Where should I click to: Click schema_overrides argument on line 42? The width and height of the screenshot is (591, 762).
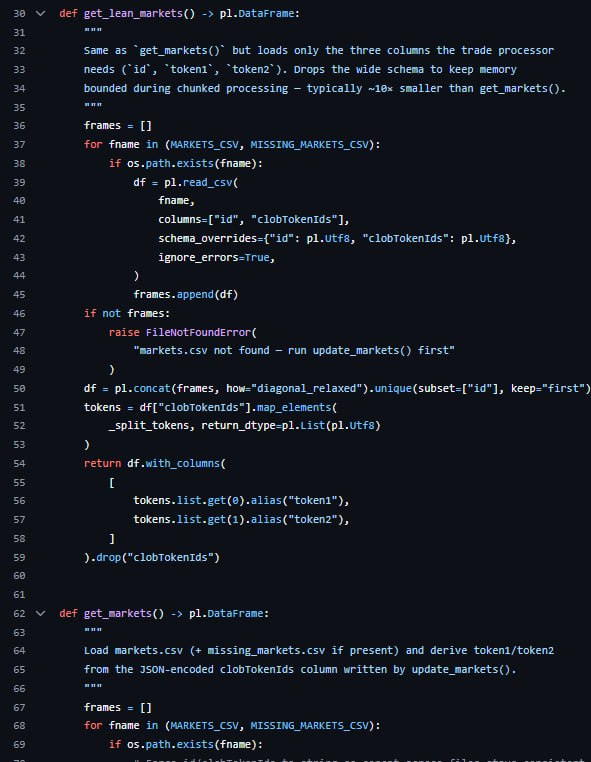pyautogui.click(x=207, y=239)
